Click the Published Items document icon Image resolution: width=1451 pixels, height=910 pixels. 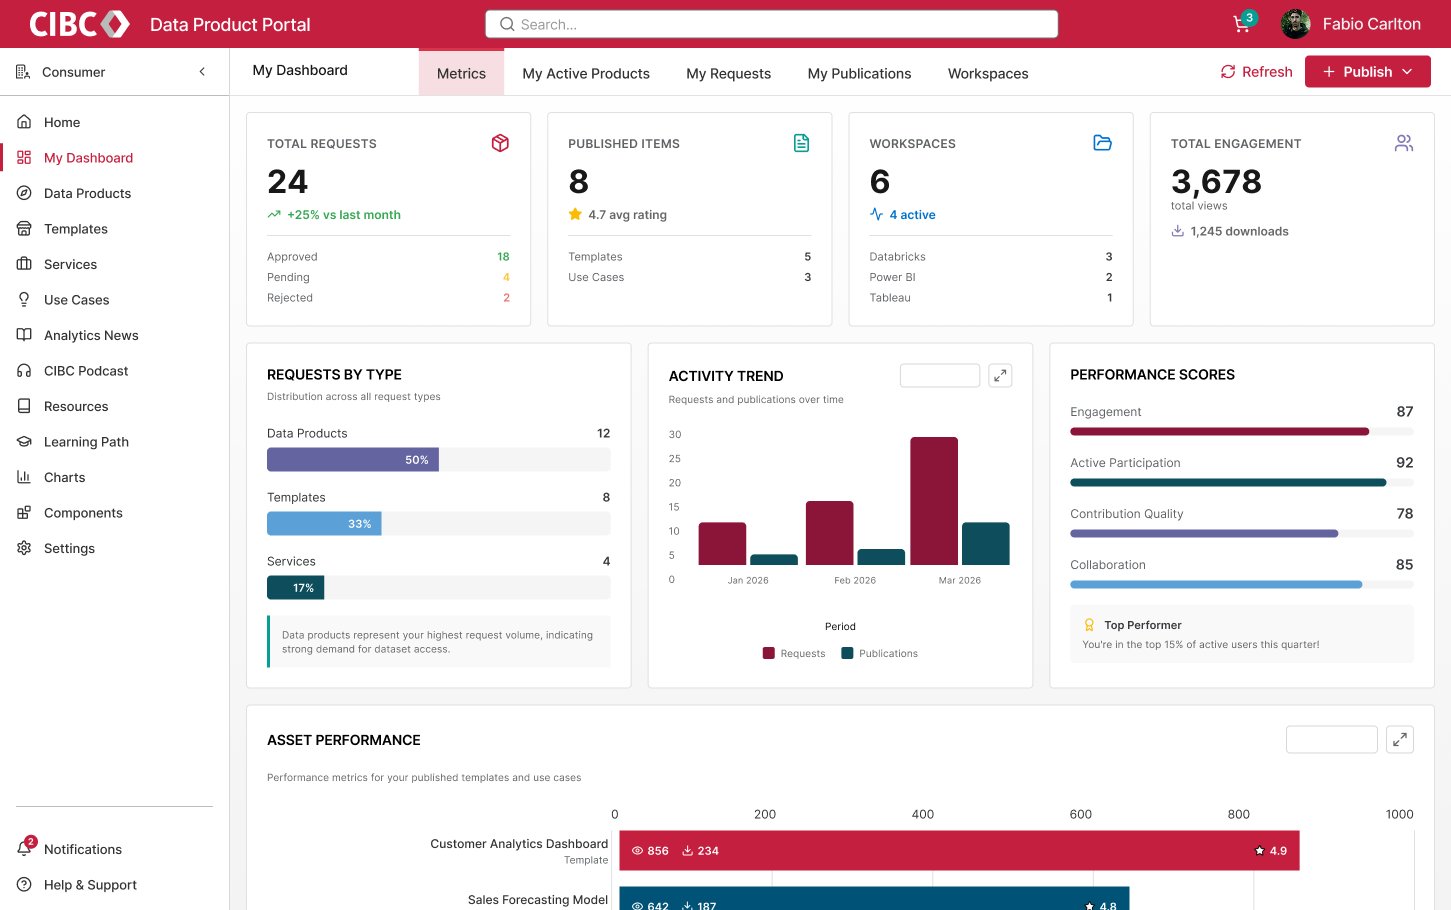click(801, 143)
